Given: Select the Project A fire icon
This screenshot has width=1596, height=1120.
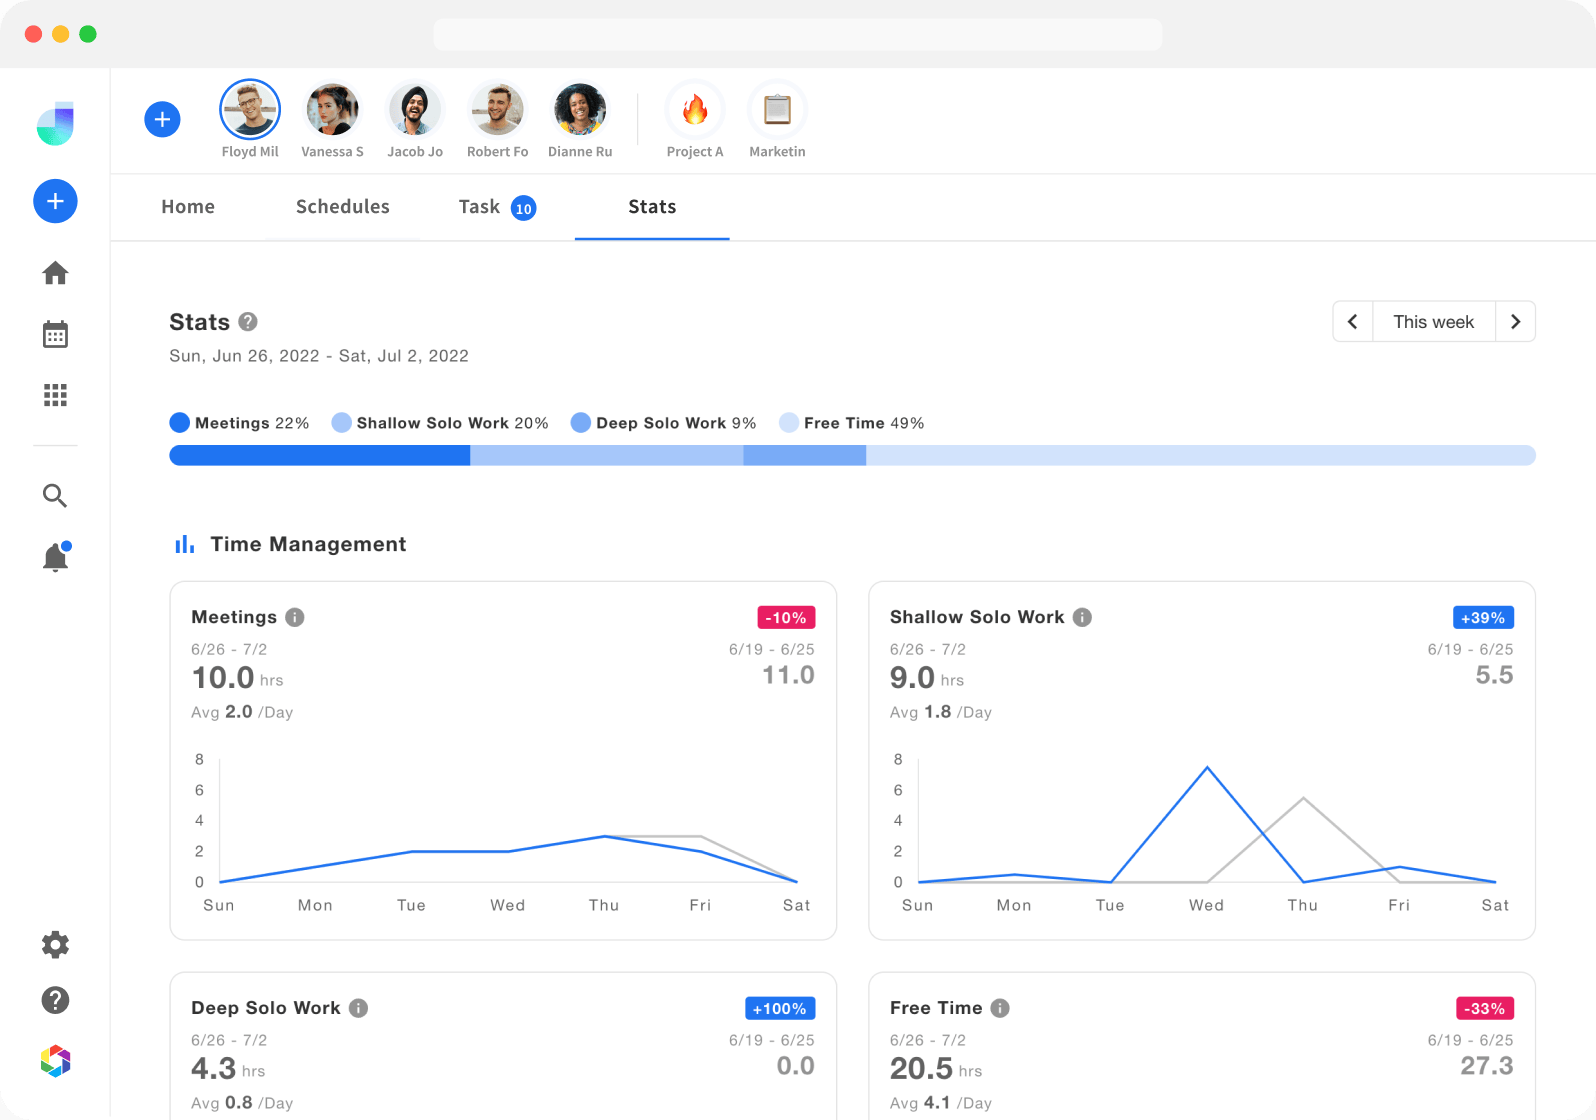Looking at the screenshot, I should click(x=695, y=110).
